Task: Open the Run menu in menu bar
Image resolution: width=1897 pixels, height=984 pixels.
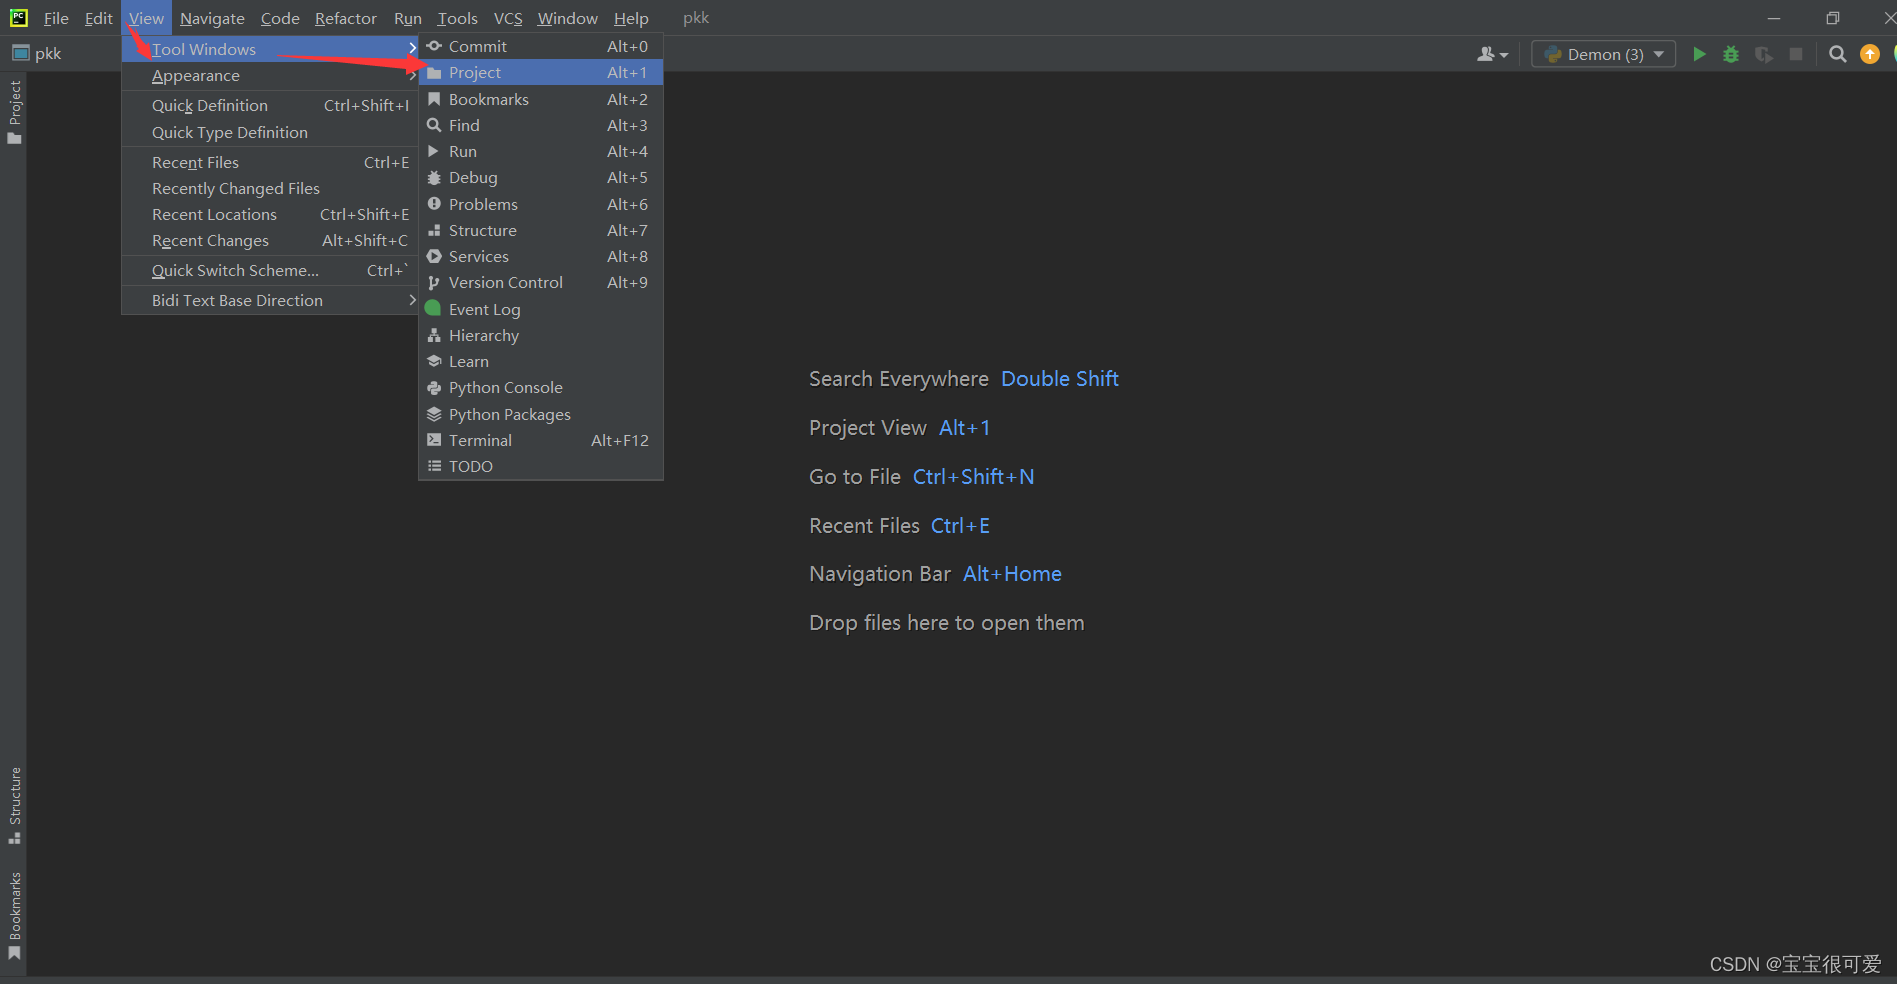Action: click(x=408, y=18)
